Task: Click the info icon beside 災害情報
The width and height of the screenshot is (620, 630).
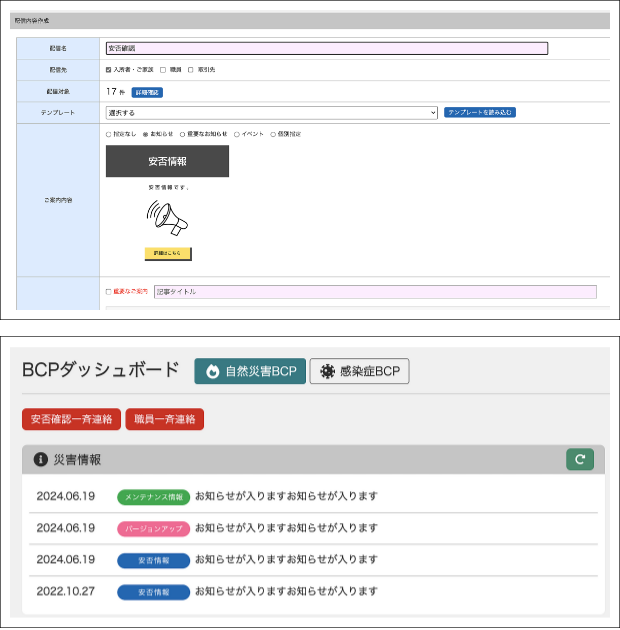Action: point(41,460)
